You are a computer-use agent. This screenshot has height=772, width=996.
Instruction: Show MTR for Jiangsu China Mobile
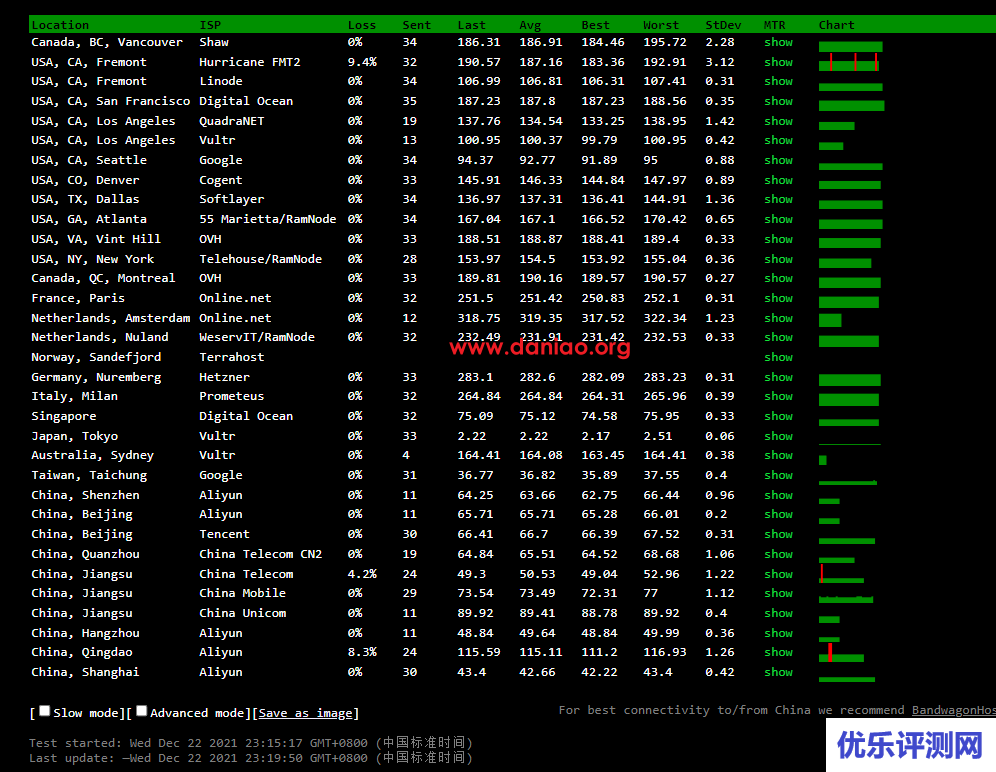tap(778, 593)
